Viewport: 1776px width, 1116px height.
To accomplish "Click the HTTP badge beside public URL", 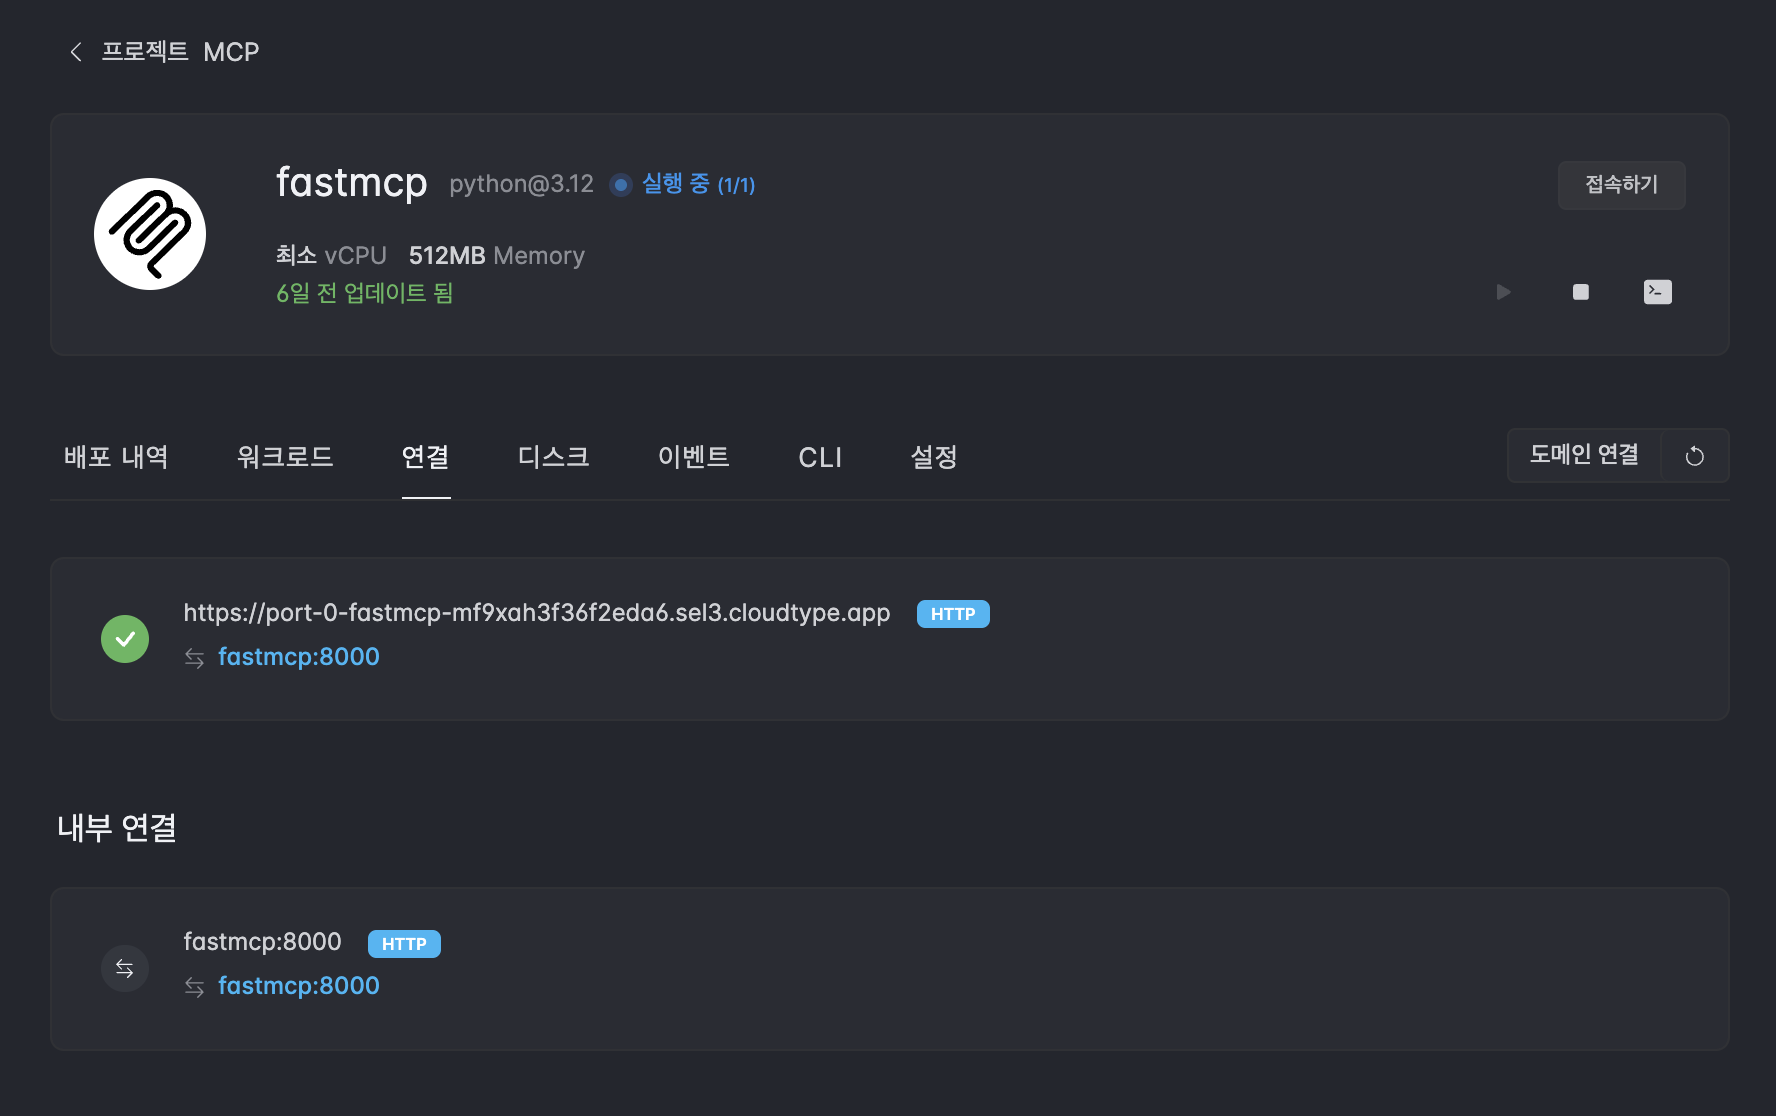I will point(953,614).
